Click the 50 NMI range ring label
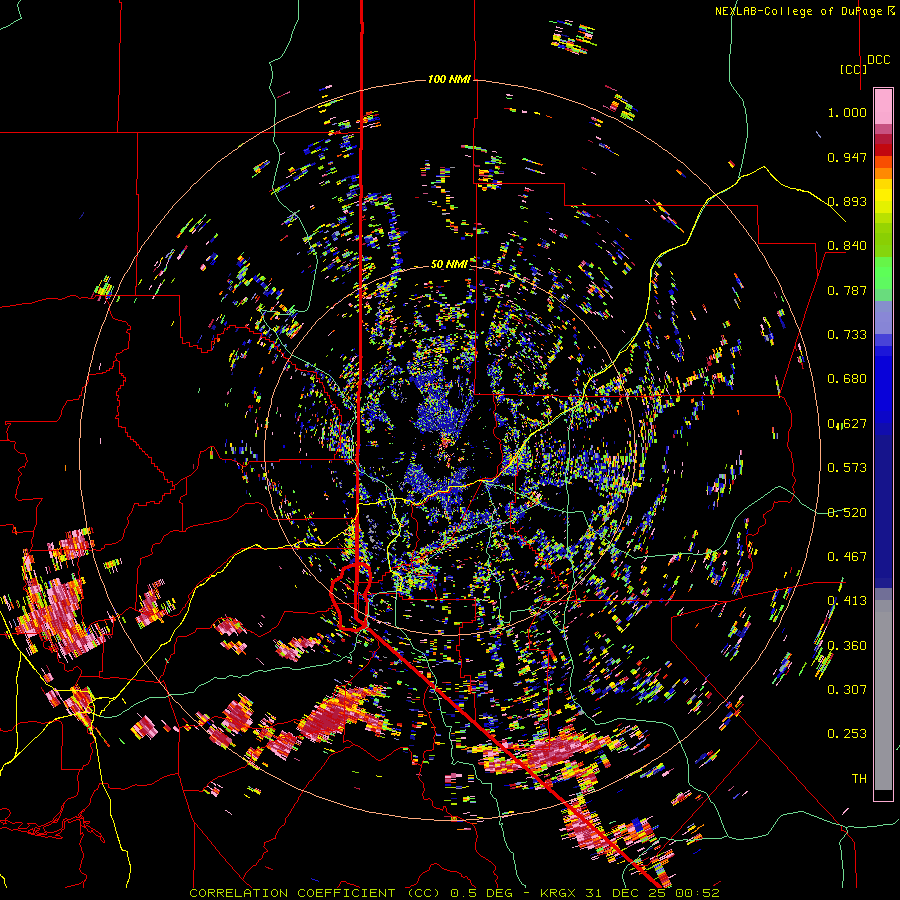900x900 pixels. (x=449, y=264)
